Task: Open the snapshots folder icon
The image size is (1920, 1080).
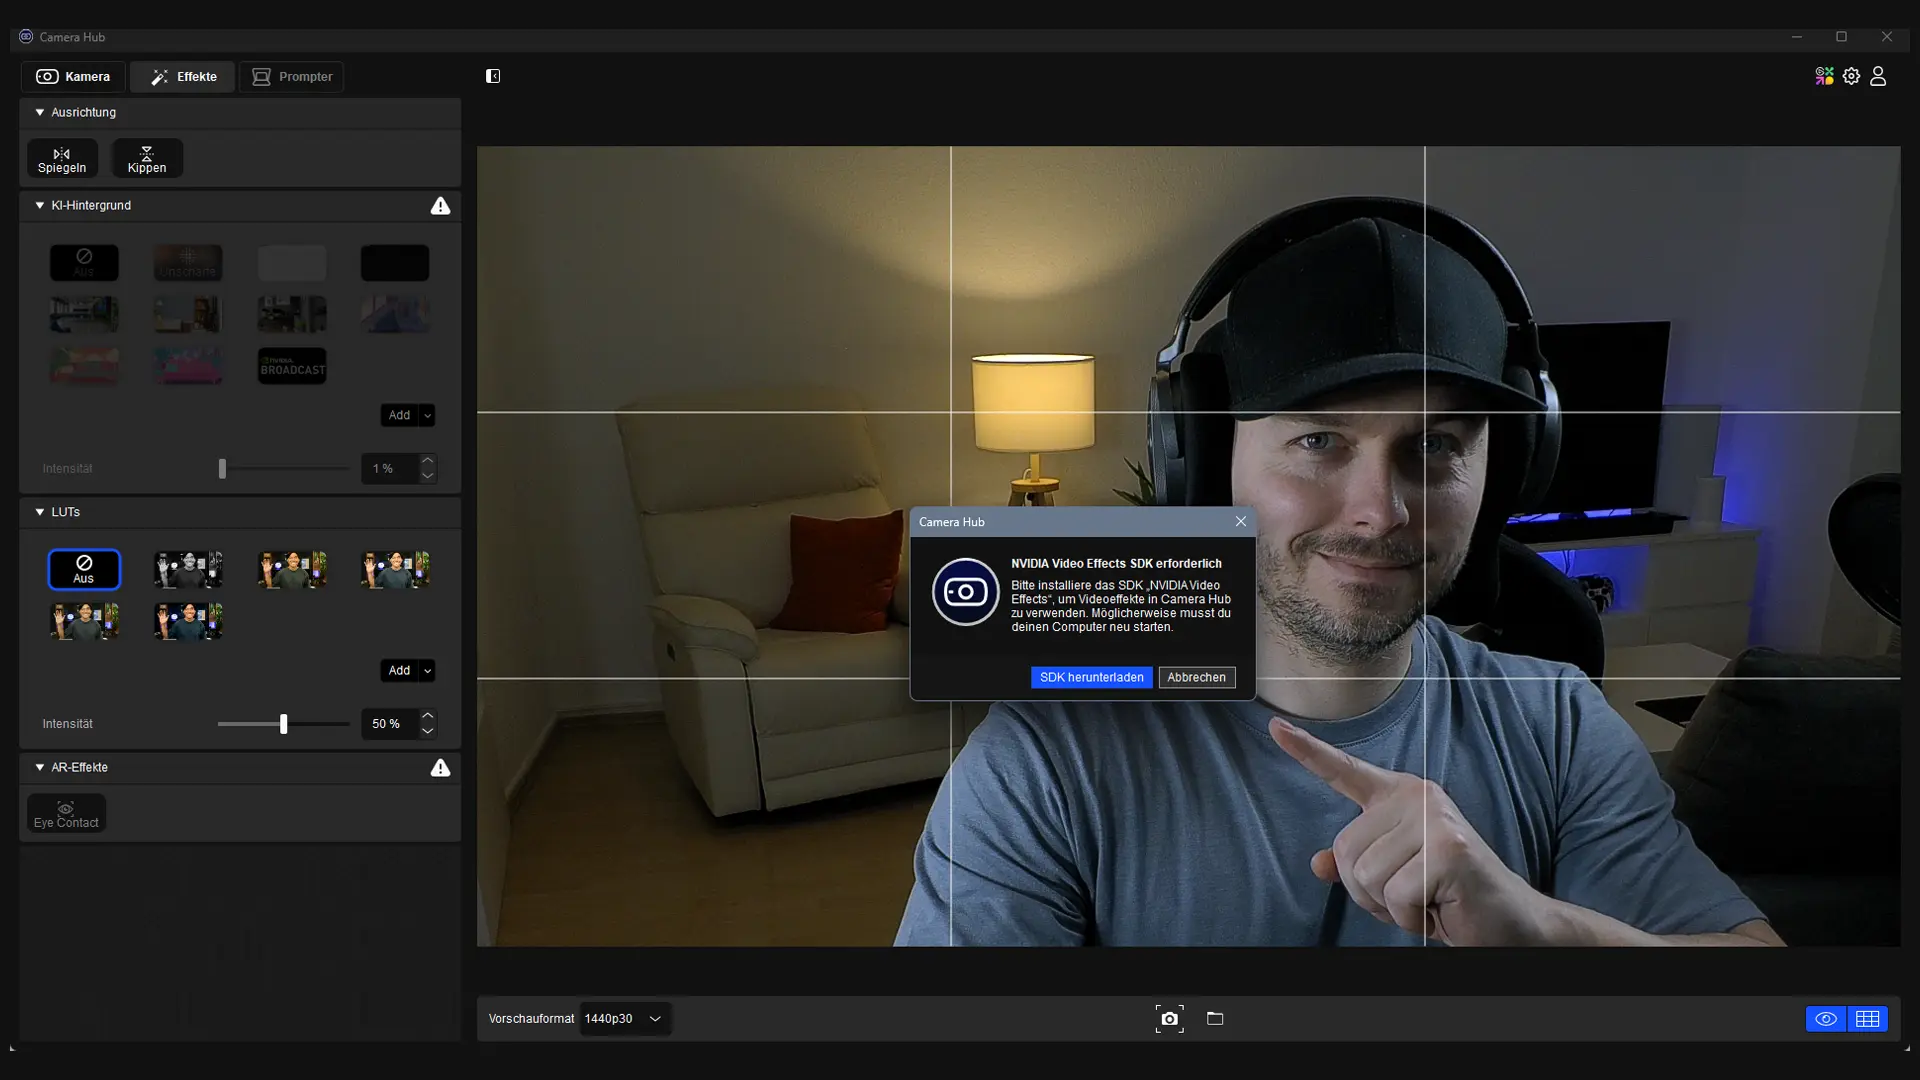Action: click(x=1215, y=1018)
